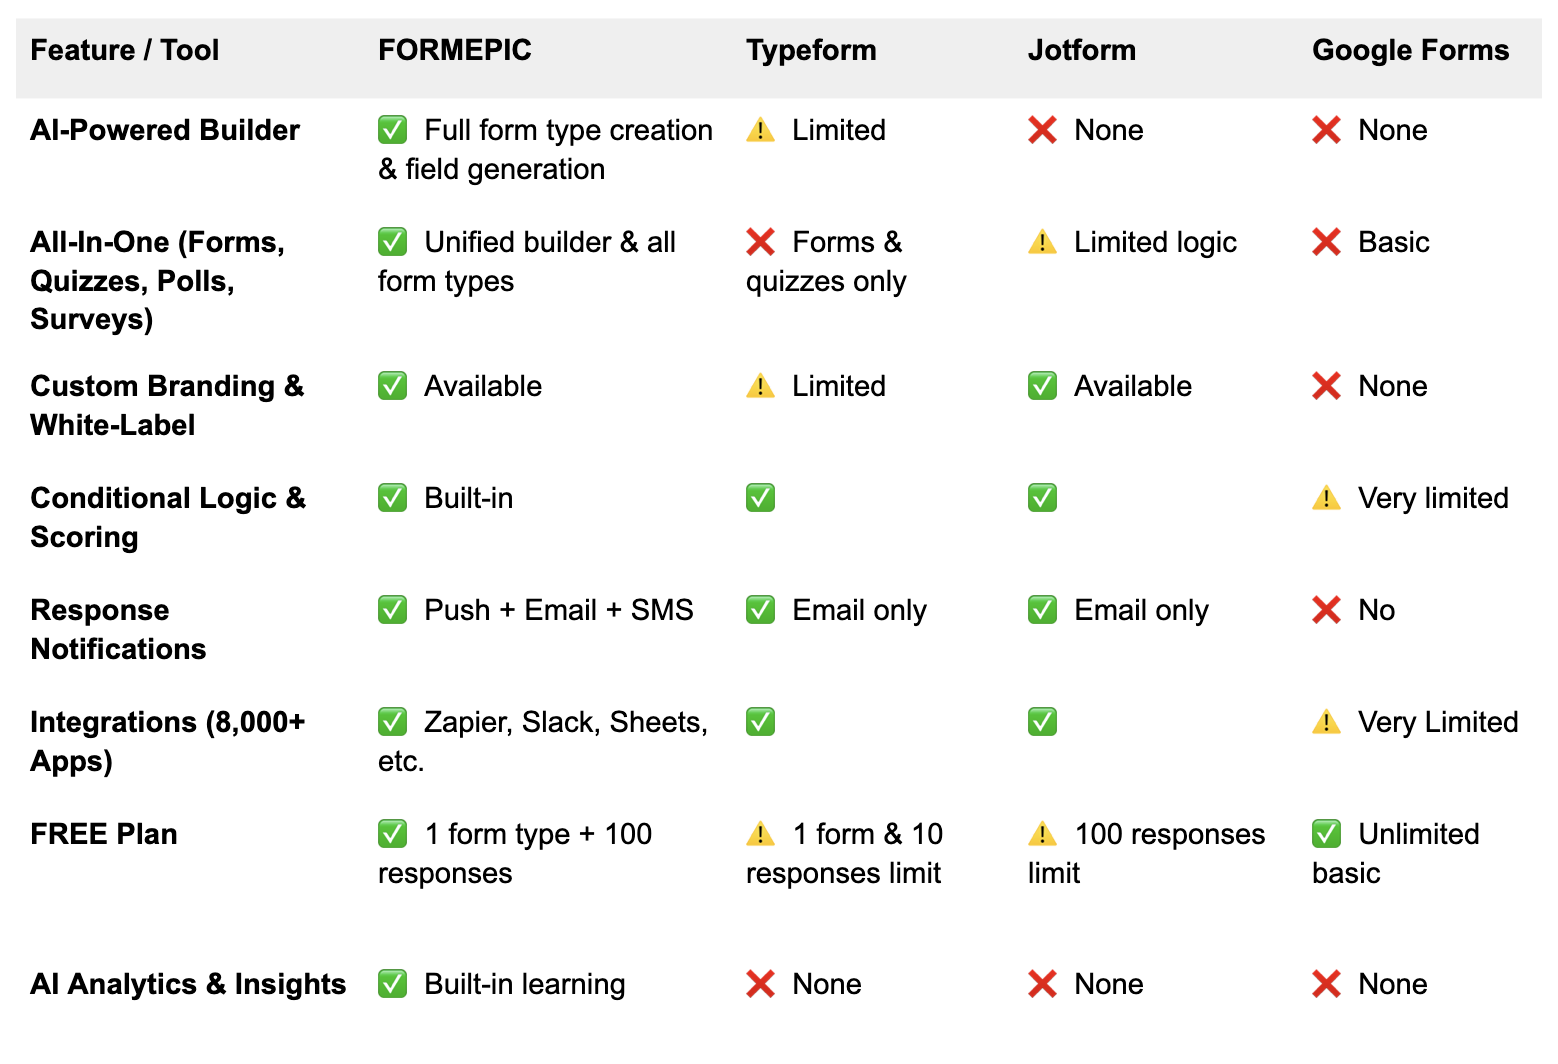This screenshot has width=1558, height=1064.
Task: Click the warning icon beside 100 responses limit
Action: click(x=1042, y=834)
